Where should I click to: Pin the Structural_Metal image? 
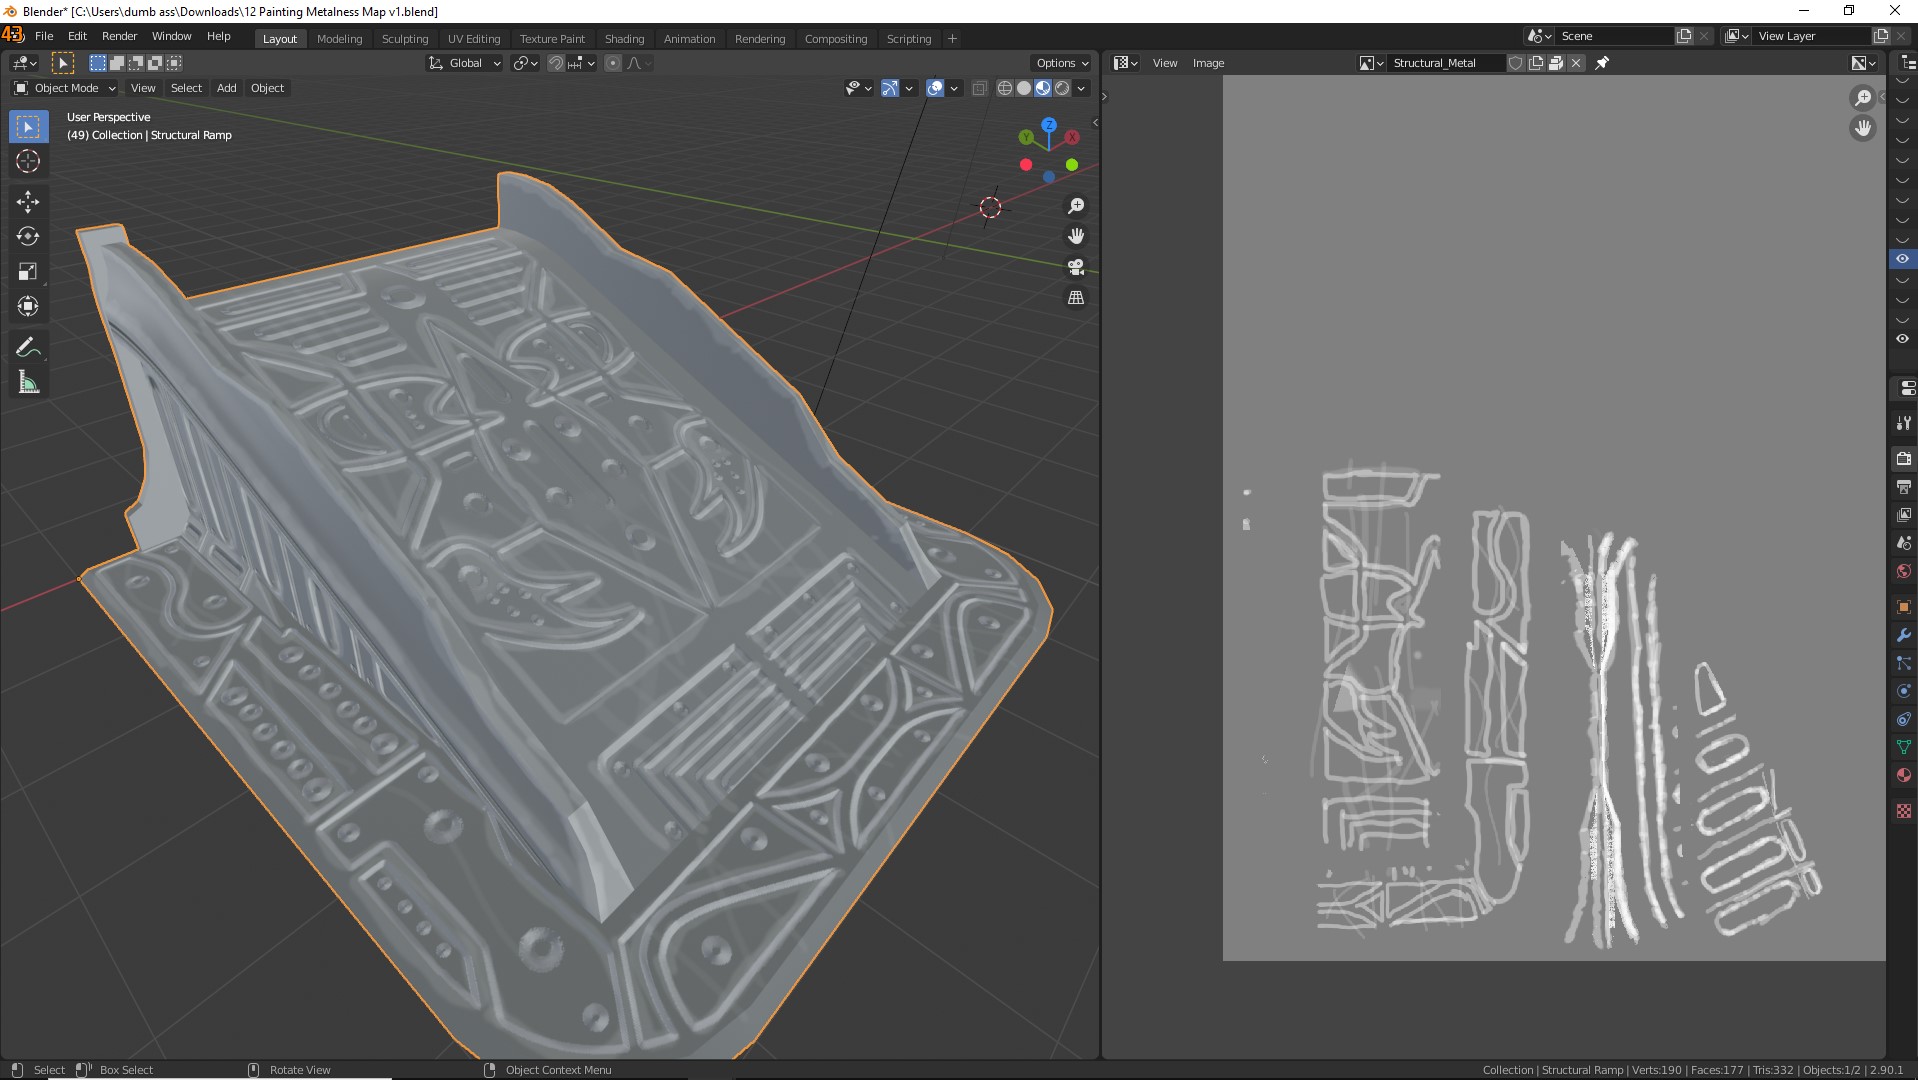1602,63
